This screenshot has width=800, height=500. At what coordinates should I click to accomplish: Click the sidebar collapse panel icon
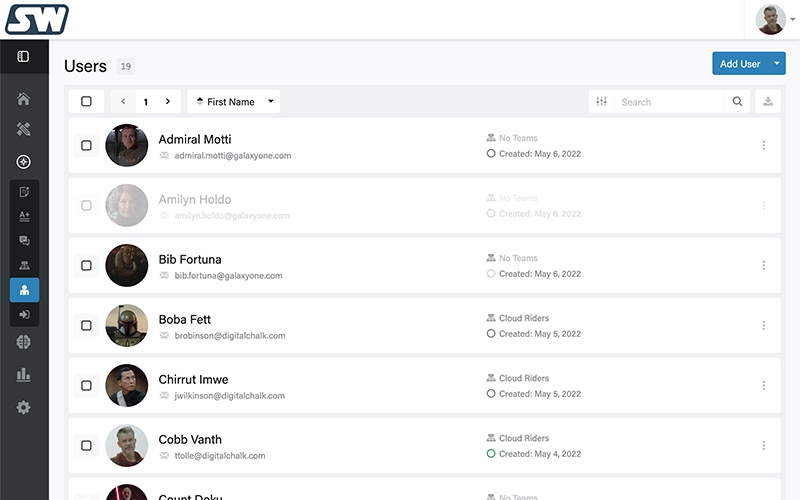[24, 57]
